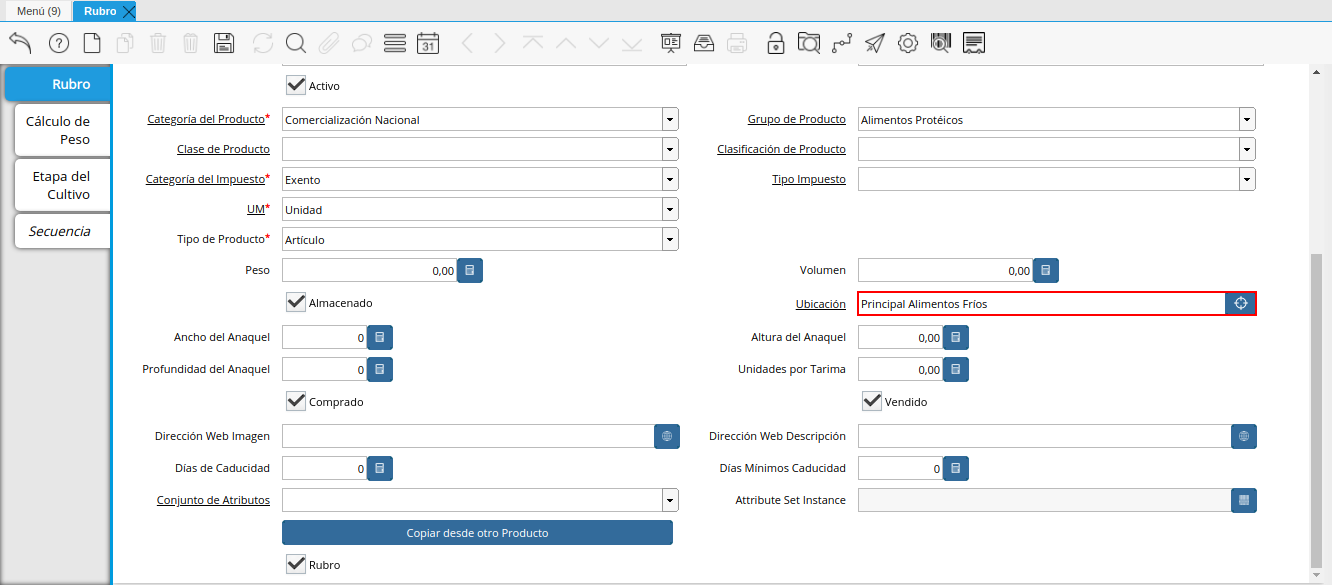This screenshot has width=1332, height=585.
Task: Click the Ubicación field label link
Action: [x=820, y=304]
